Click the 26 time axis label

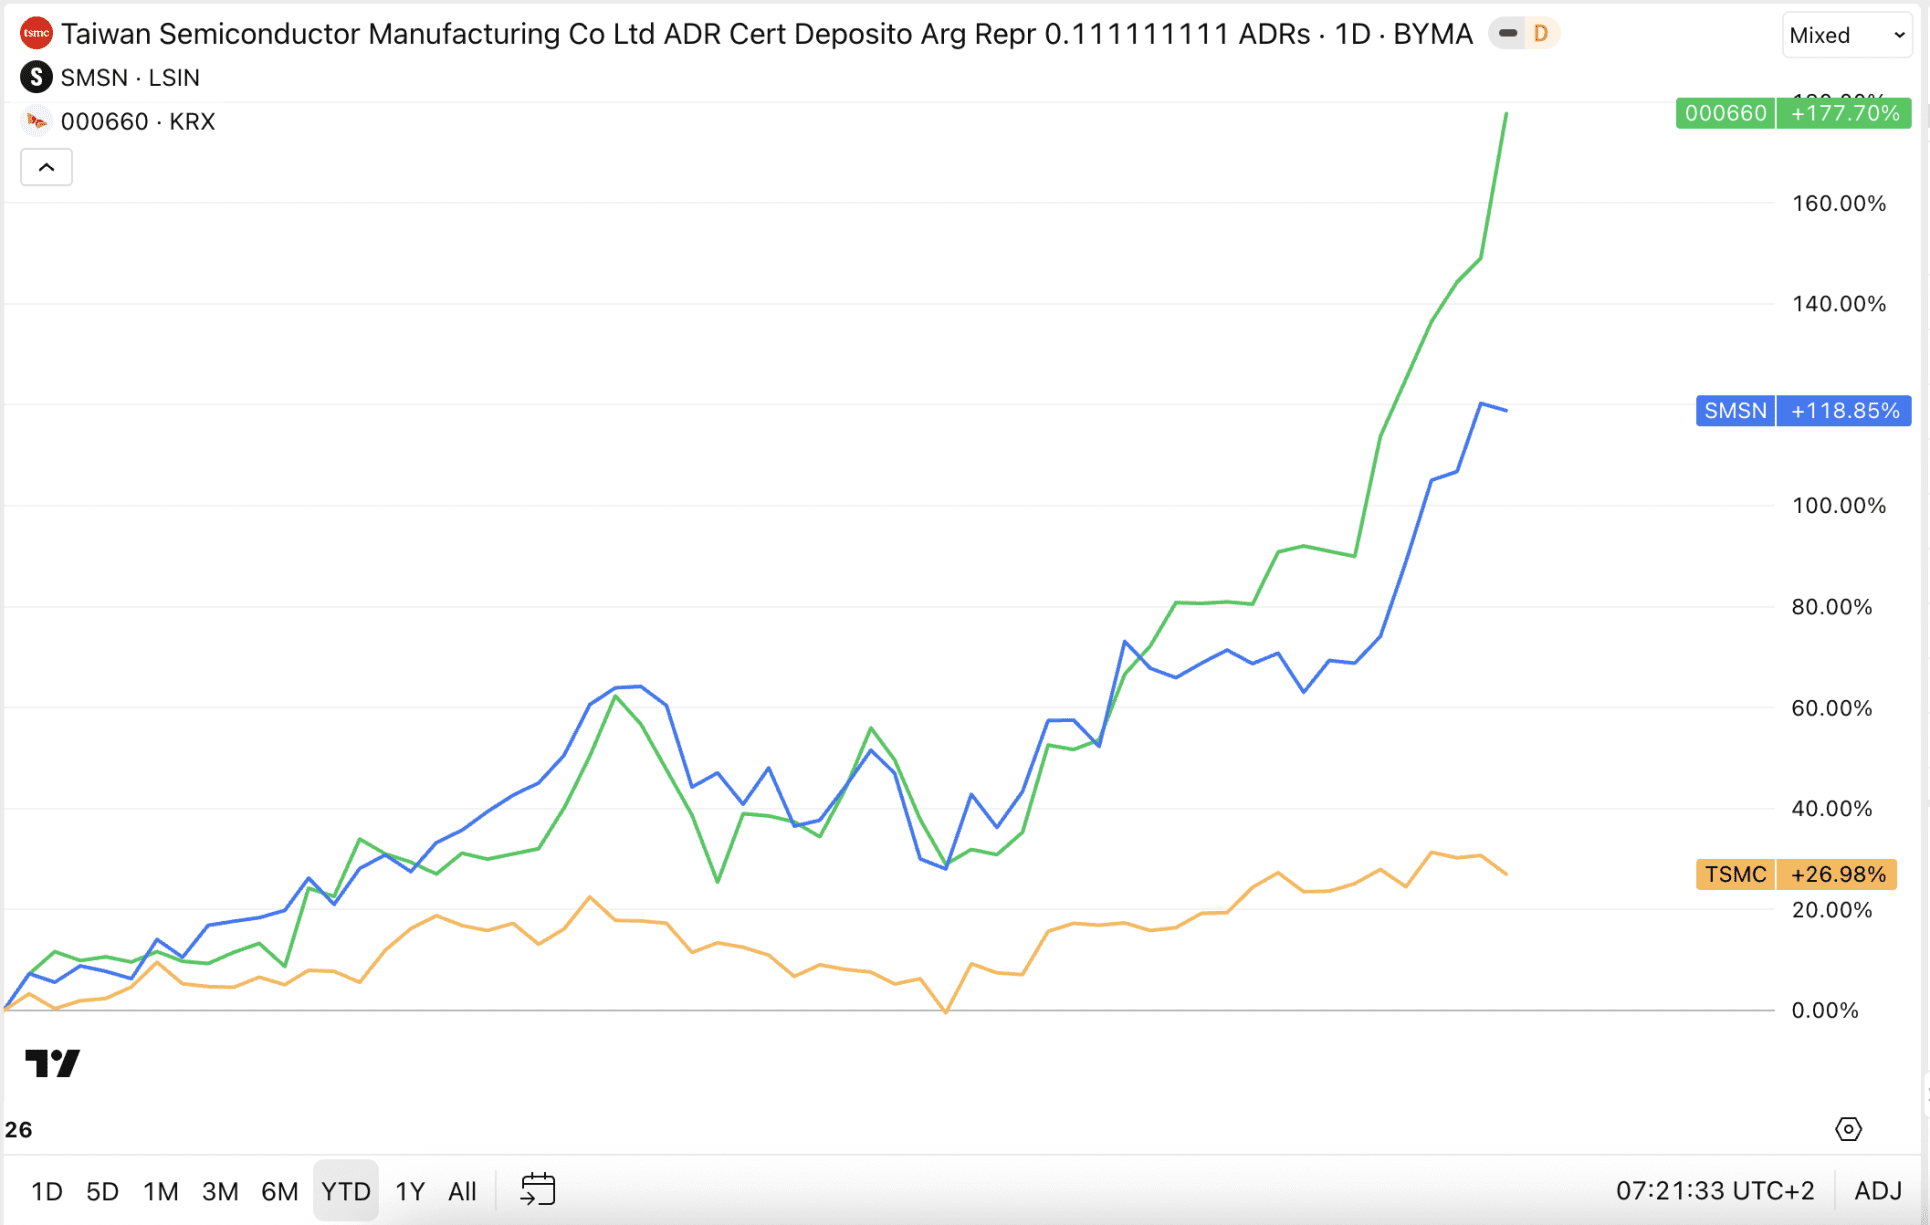tap(18, 1130)
